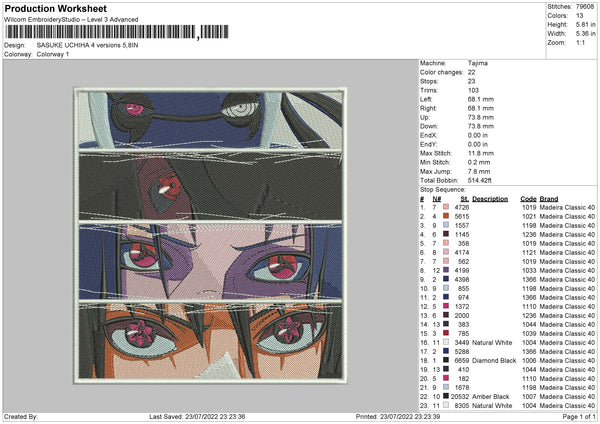Click the 'Printed: 23/07/2022 23:23:39' footer
The width and height of the screenshot is (600, 424).
[x=398, y=416]
